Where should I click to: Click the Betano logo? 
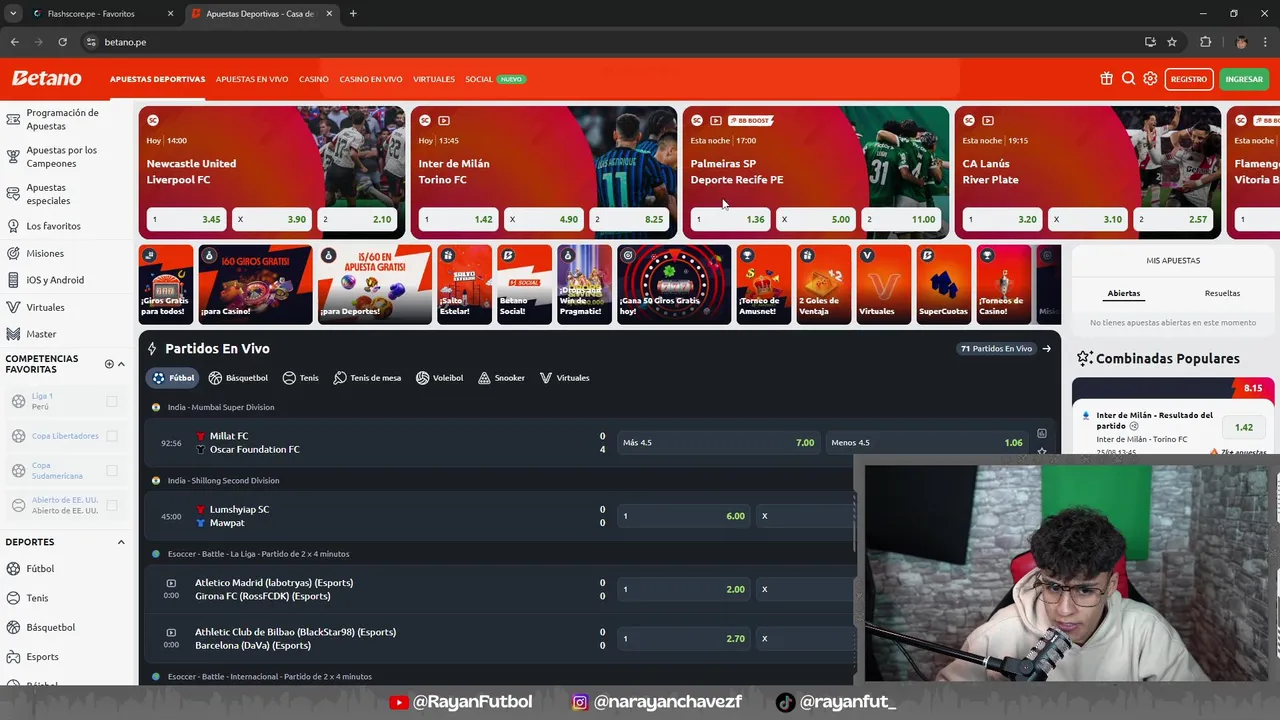46,78
